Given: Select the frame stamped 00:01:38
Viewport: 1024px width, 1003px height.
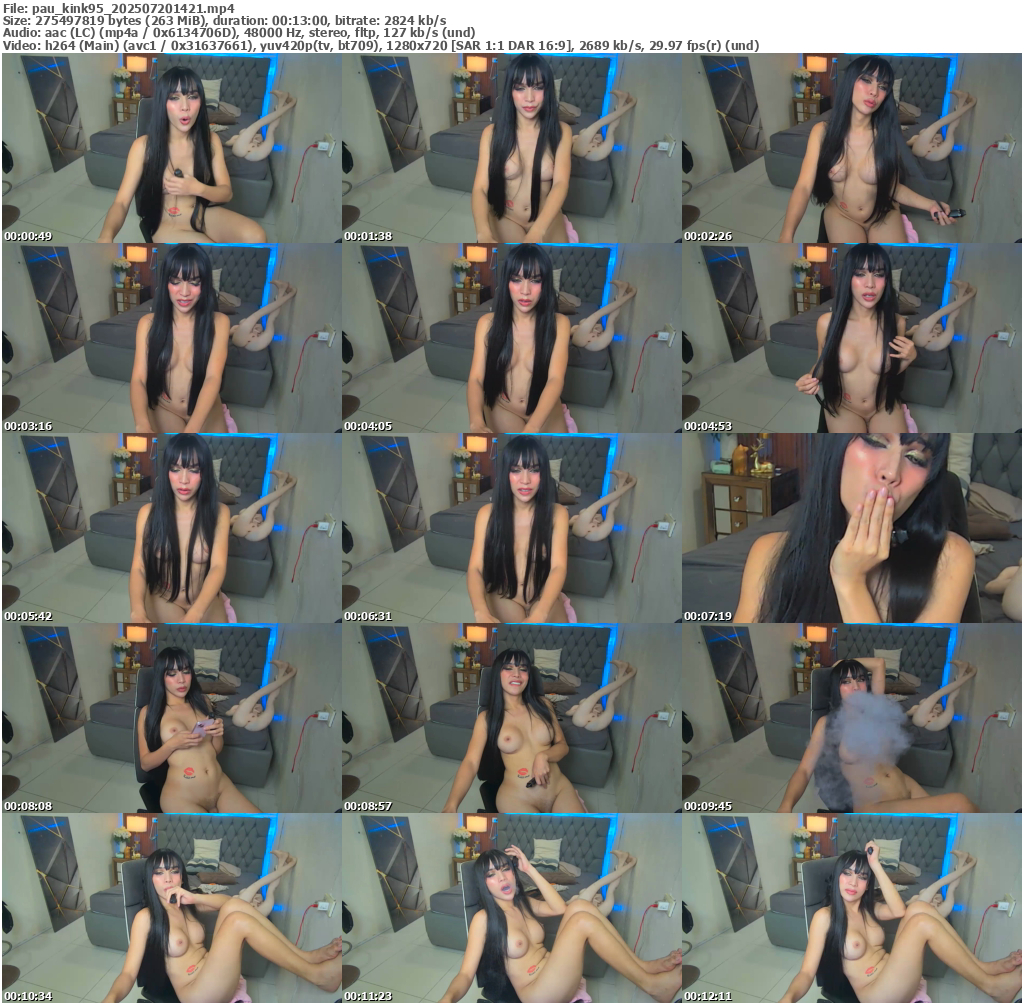Looking at the screenshot, I should [x=511, y=148].
